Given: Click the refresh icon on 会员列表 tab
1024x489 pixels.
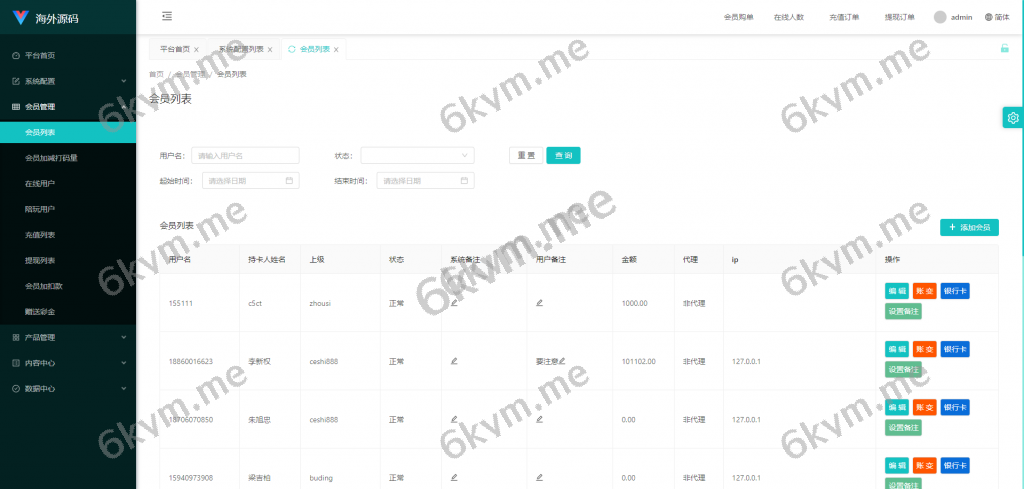Looking at the screenshot, I should pos(291,49).
